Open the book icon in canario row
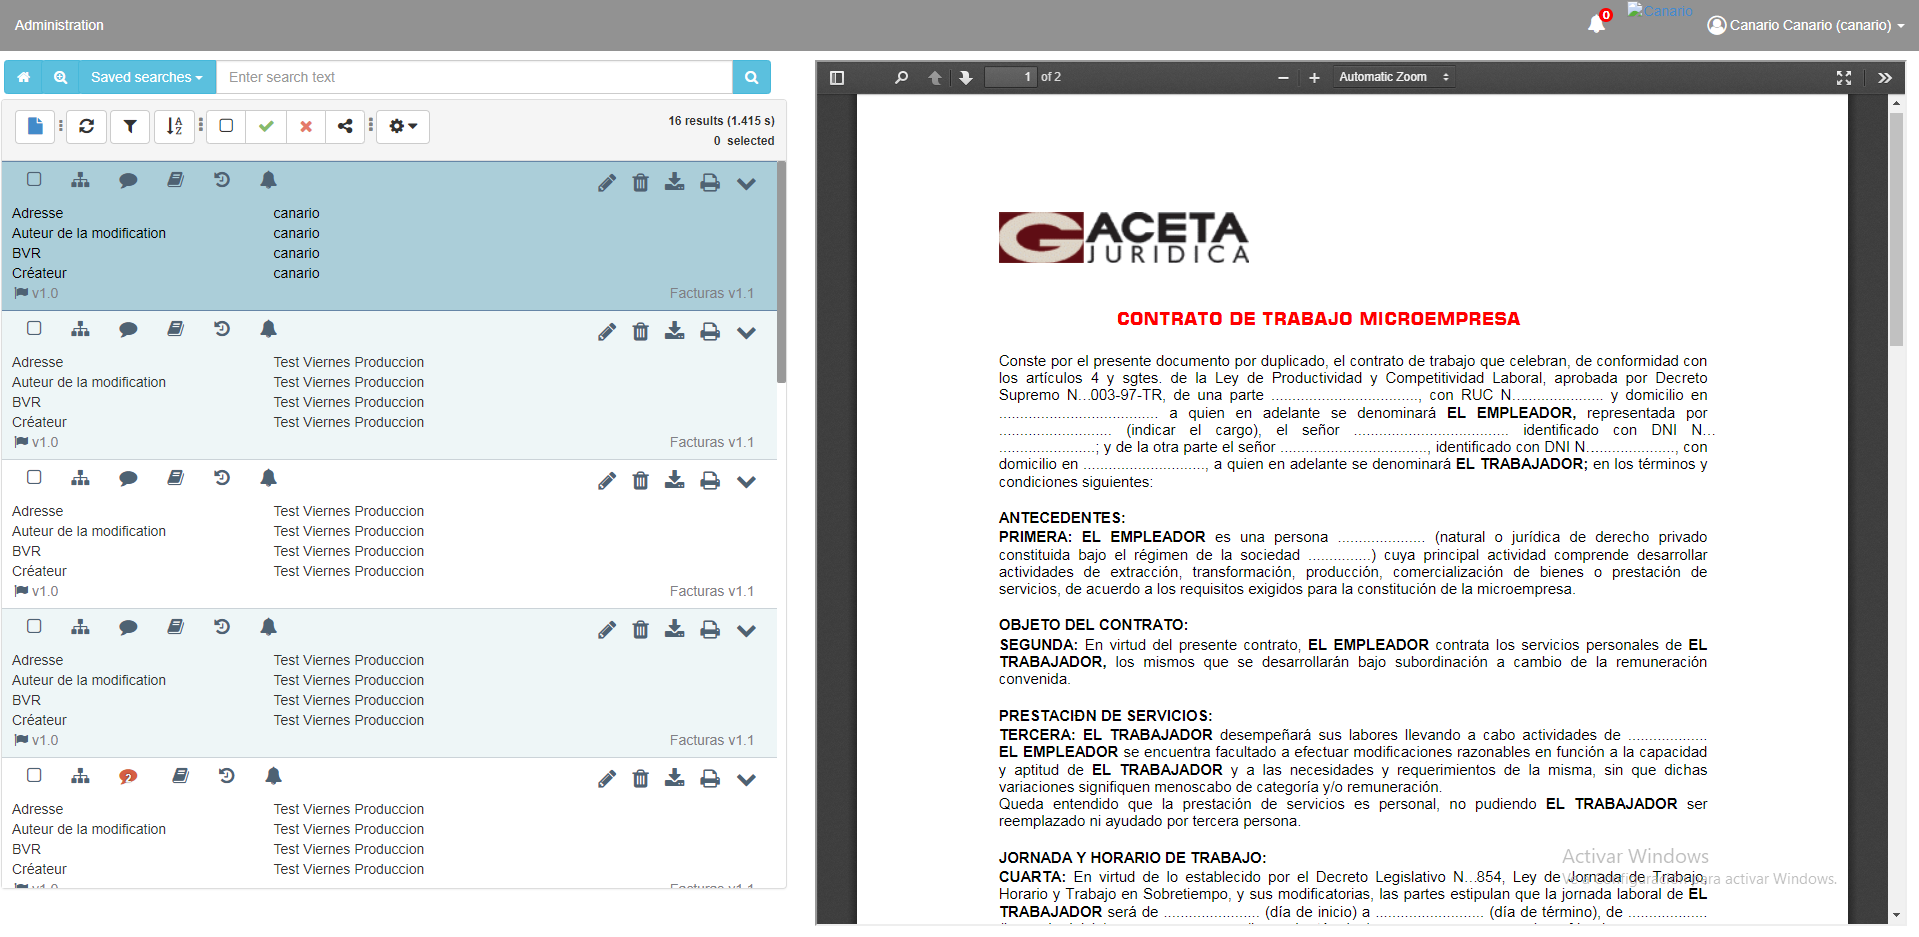This screenshot has height=937, width=1919. [175, 180]
